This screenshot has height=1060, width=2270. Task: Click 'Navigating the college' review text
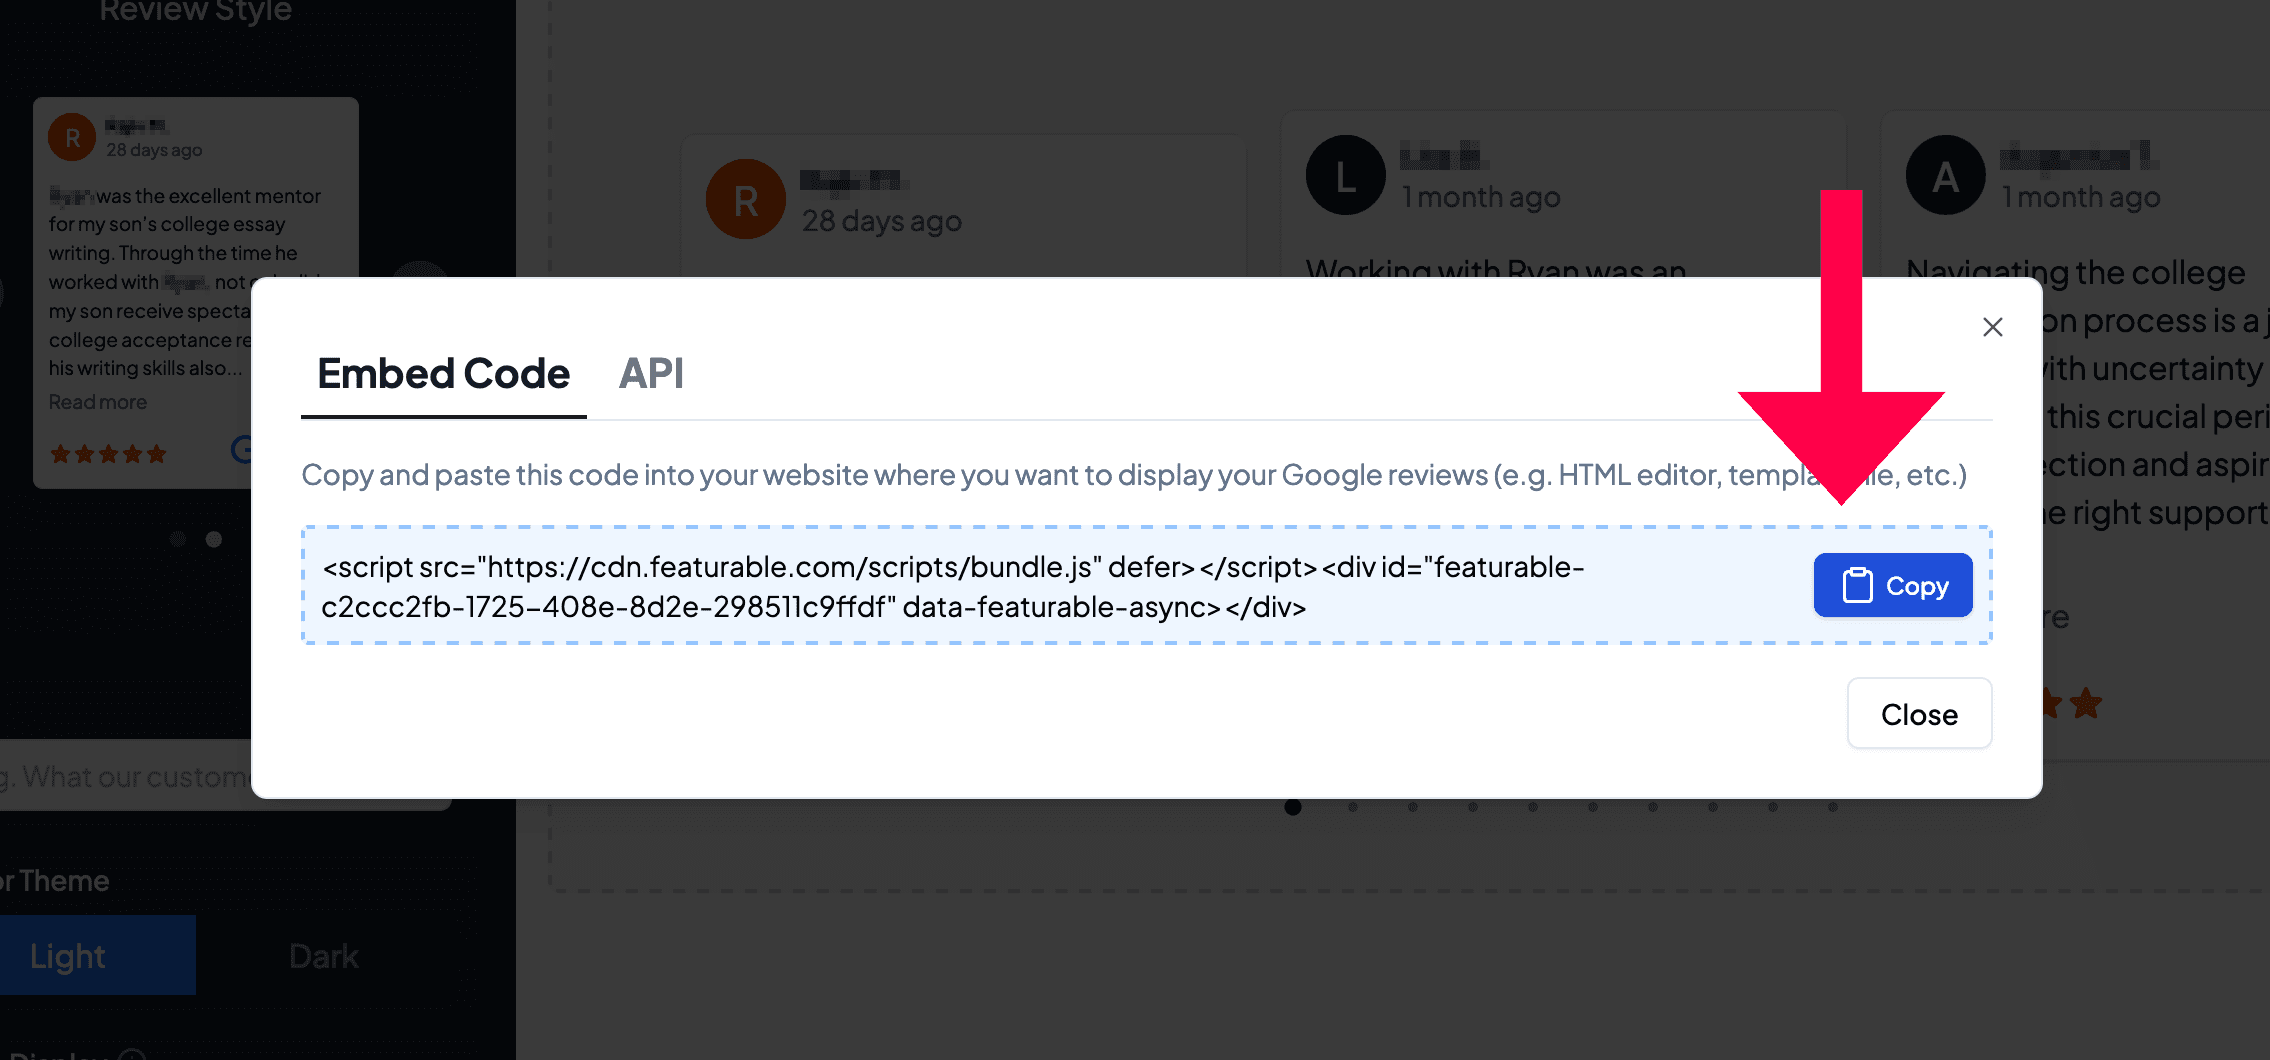coord(2075,273)
